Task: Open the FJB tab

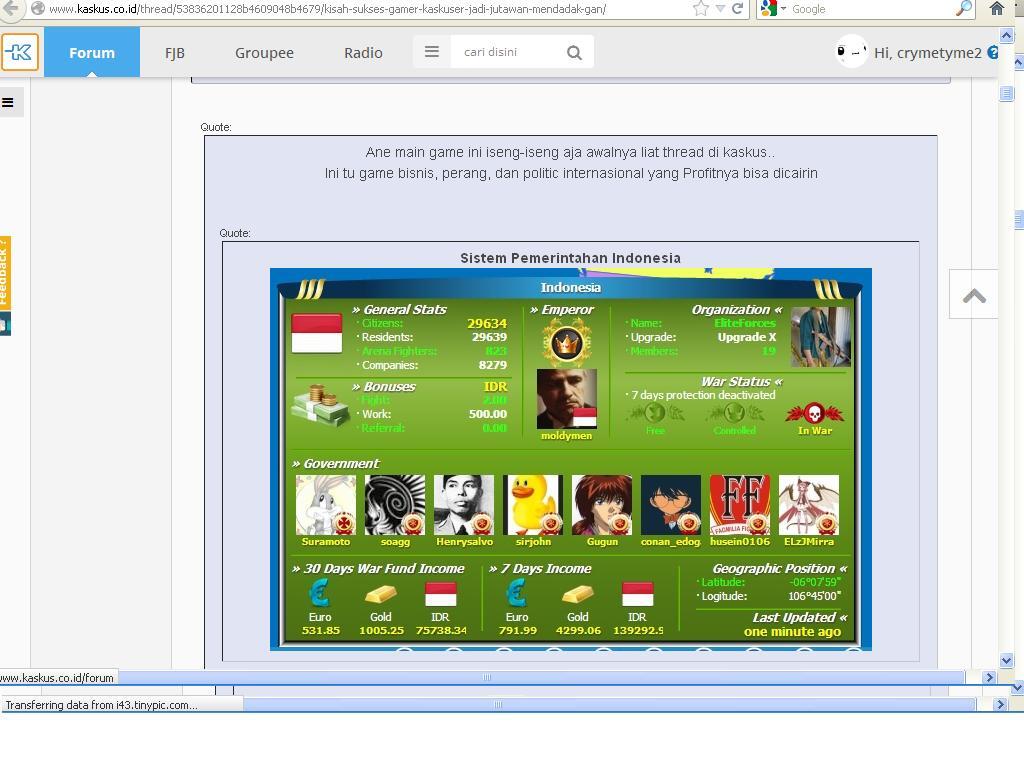Action: click(x=174, y=53)
